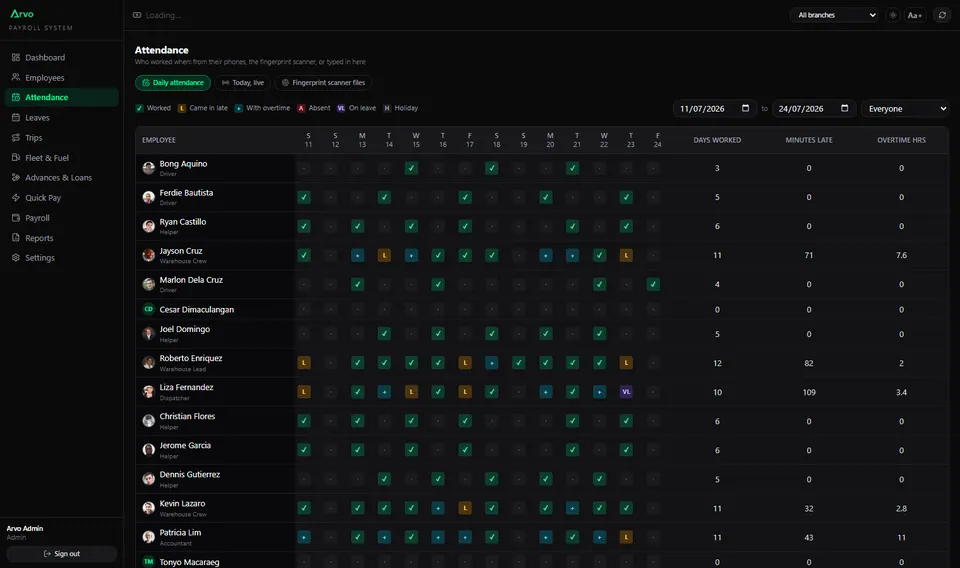Screen dimensions: 960x568
Task: Click Marlon Dela Cruz's check on Friday 24
Action: tap(653, 284)
